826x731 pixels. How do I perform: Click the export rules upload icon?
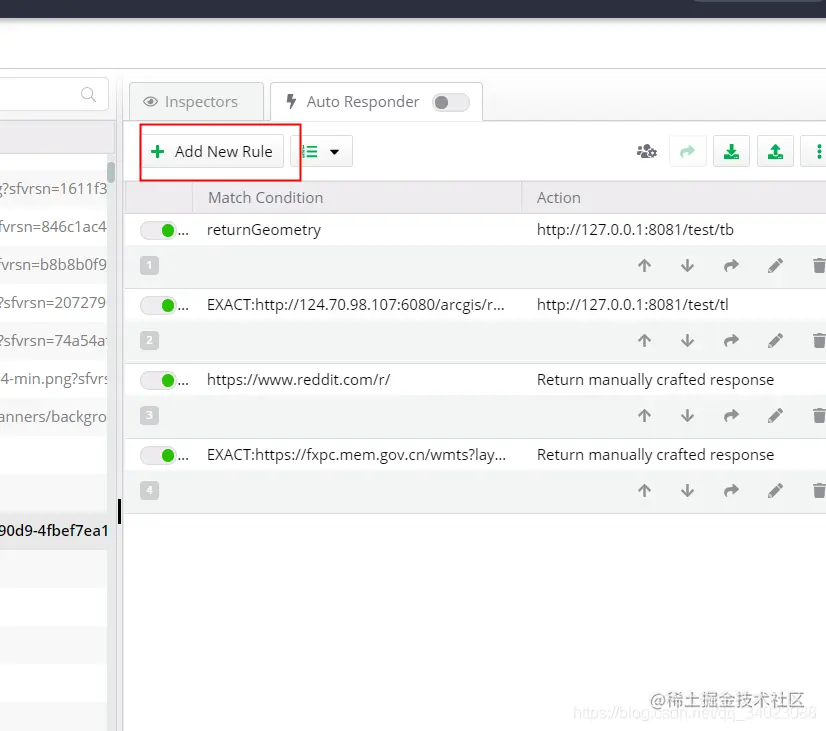[x=775, y=152]
